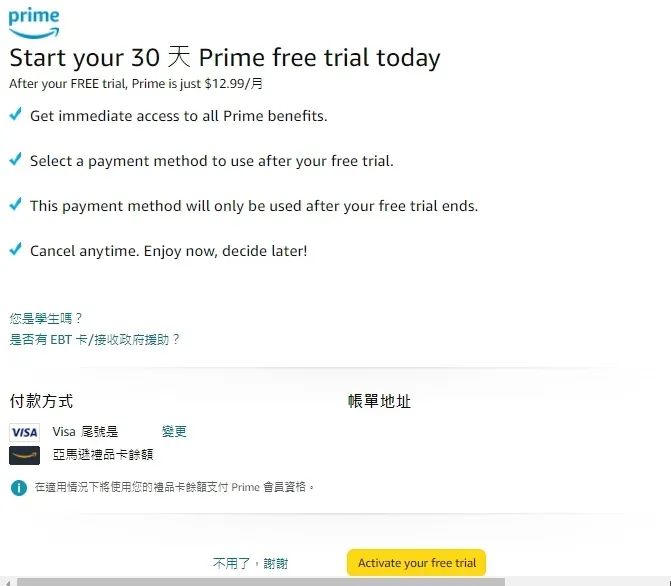The height and width of the screenshot is (586, 671).
Task: Click the horizontal scrollbar at bottom
Action: coord(260,581)
